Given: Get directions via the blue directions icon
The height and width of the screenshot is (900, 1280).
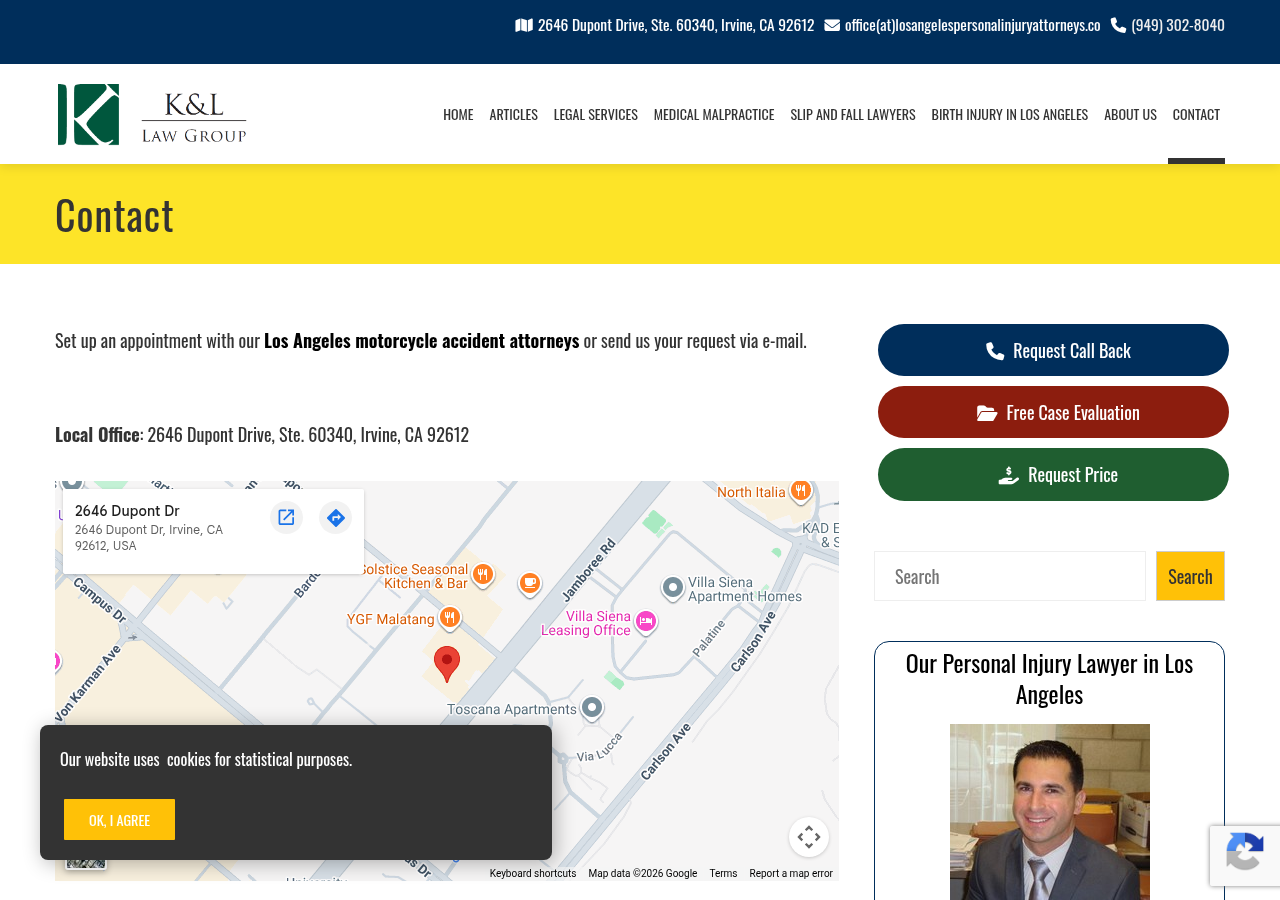Looking at the screenshot, I should click(334, 516).
